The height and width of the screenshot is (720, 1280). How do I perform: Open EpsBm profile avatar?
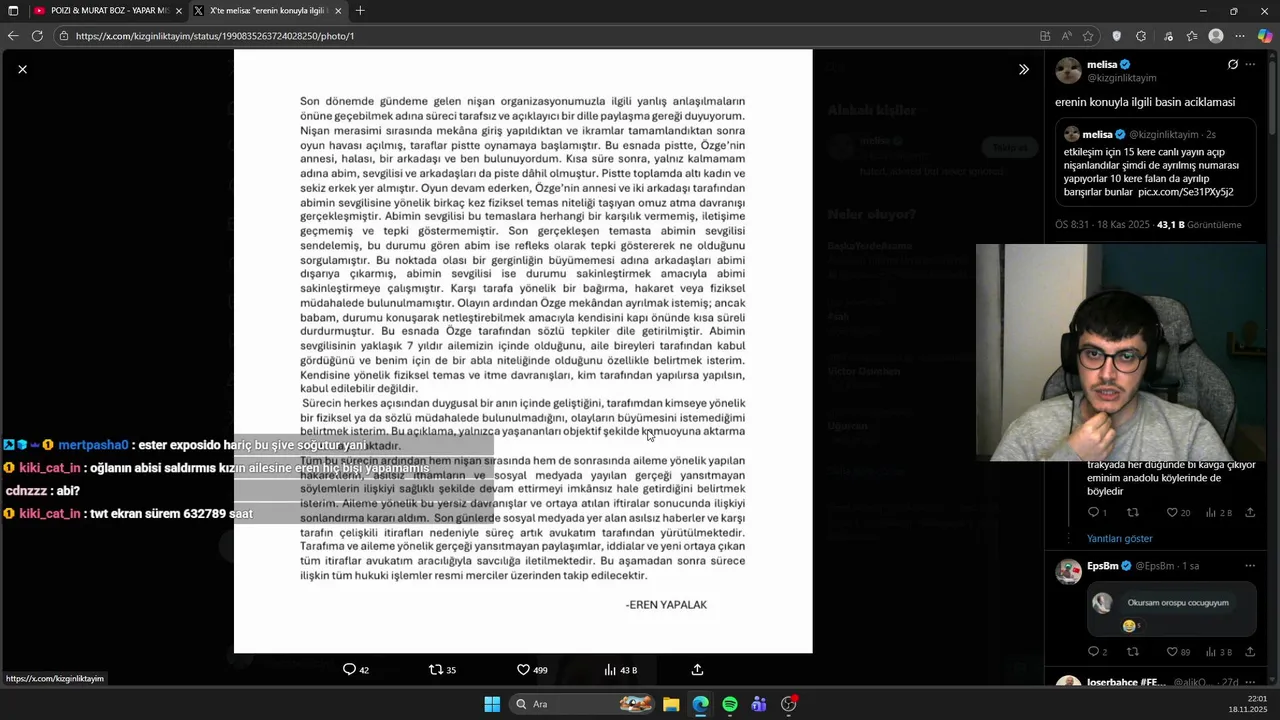1069,571
